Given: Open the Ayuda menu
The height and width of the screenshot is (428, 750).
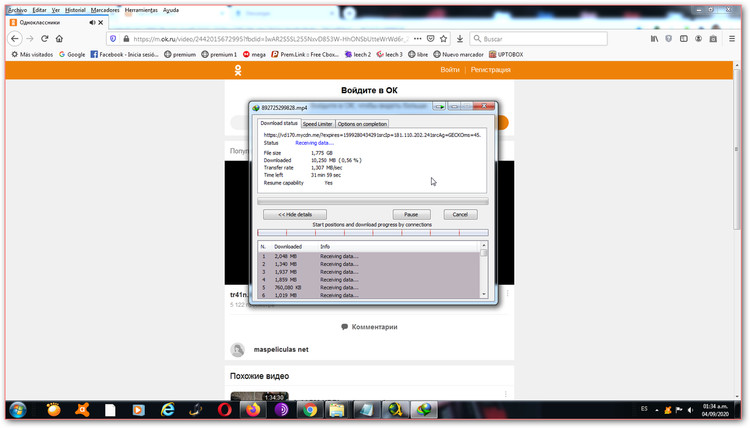Looking at the screenshot, I should point(171,10).
